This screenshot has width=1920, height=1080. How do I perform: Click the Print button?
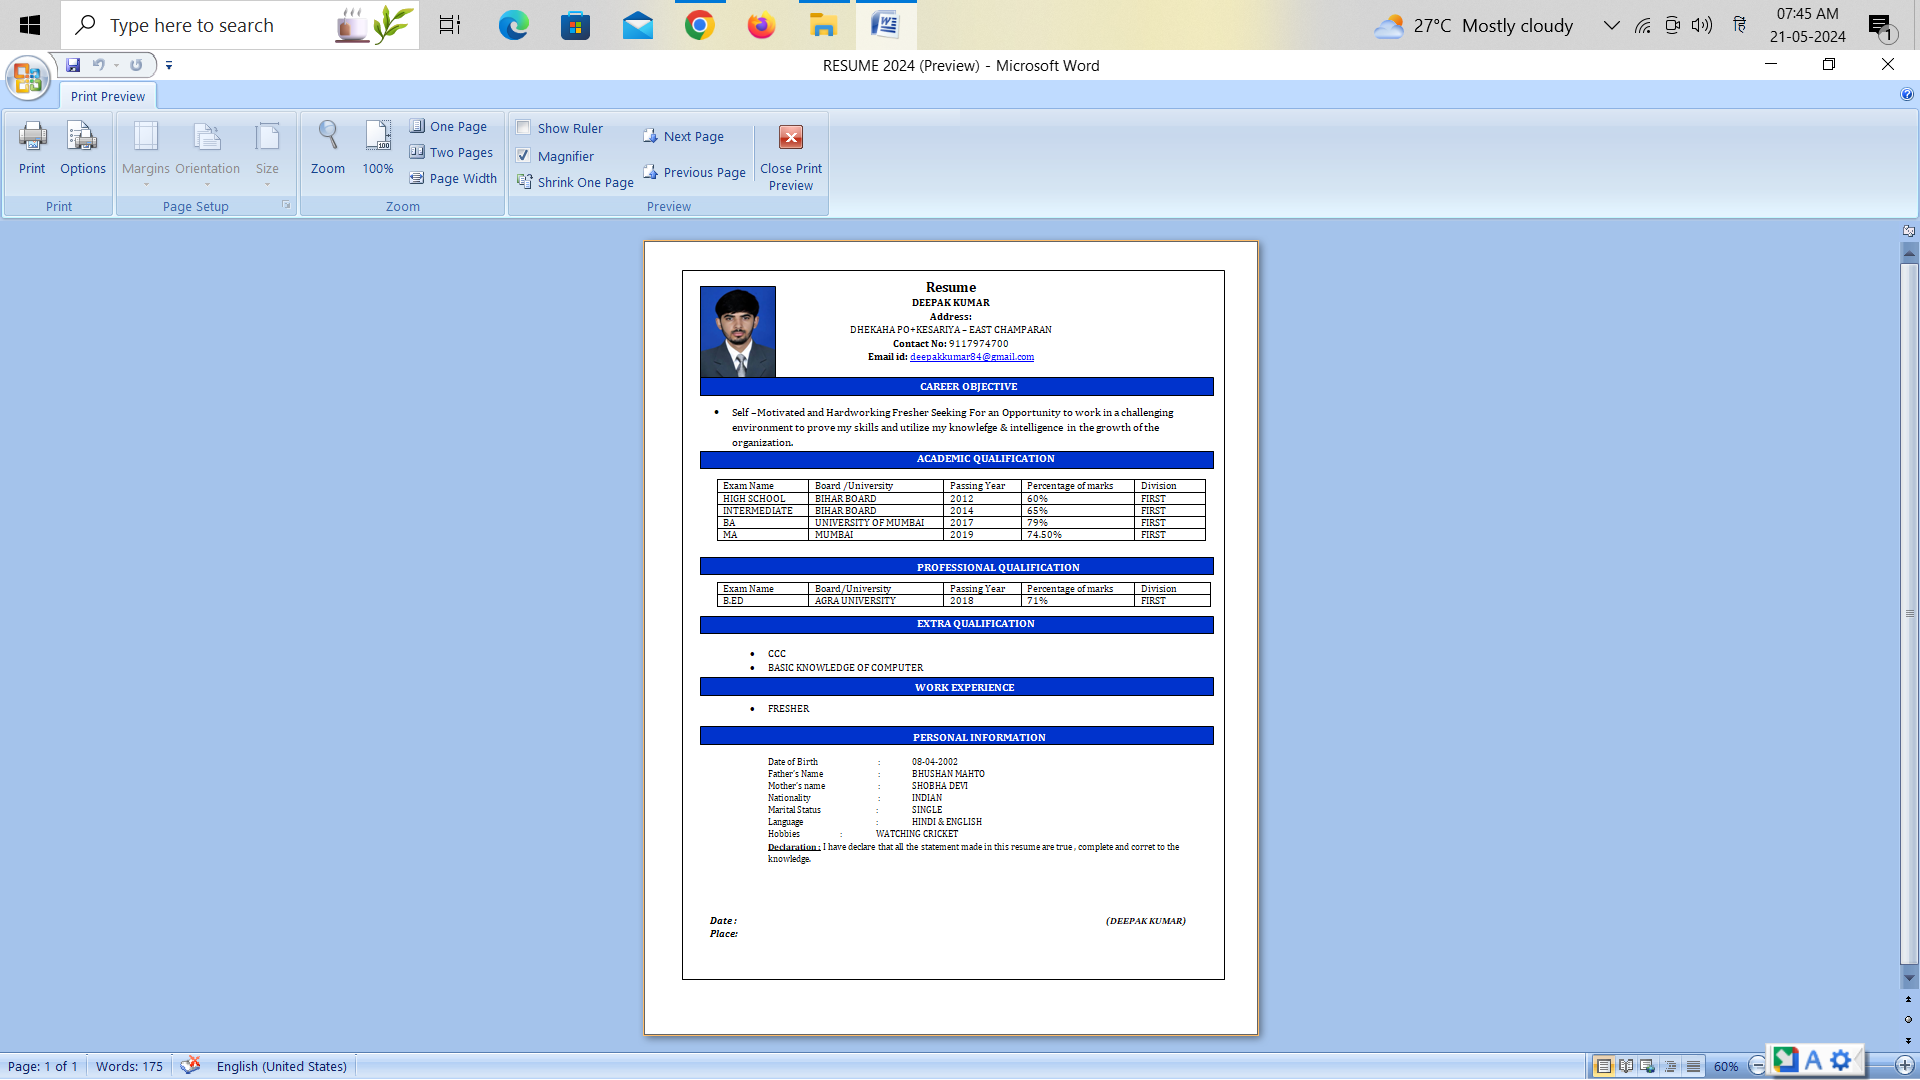(32, 149)
